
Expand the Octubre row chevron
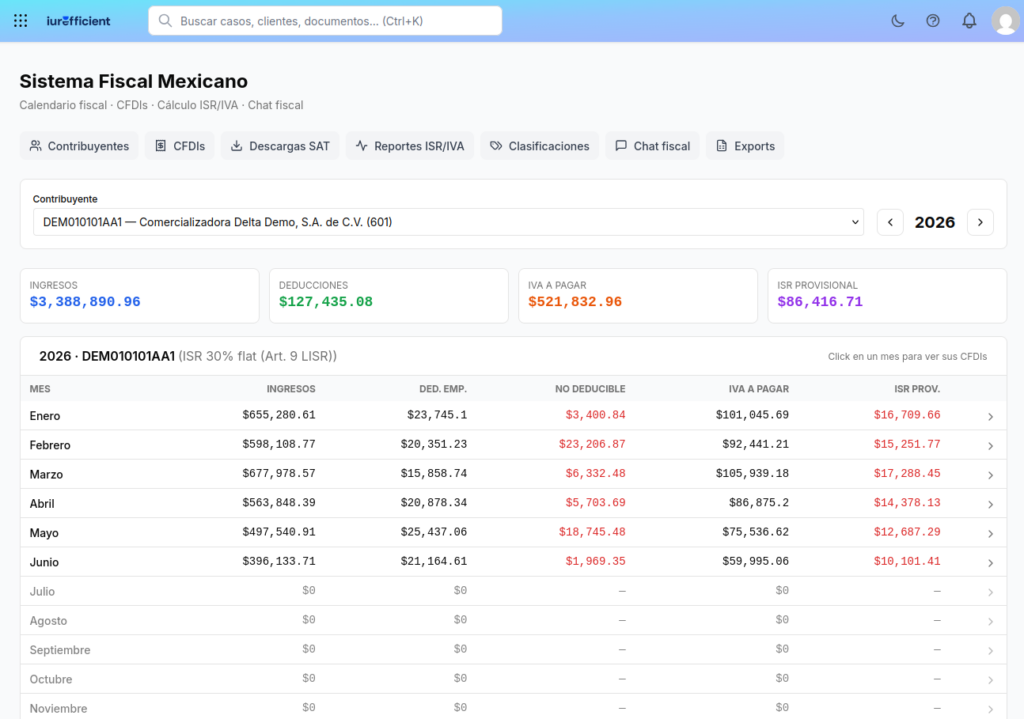(x=991, y=680)
